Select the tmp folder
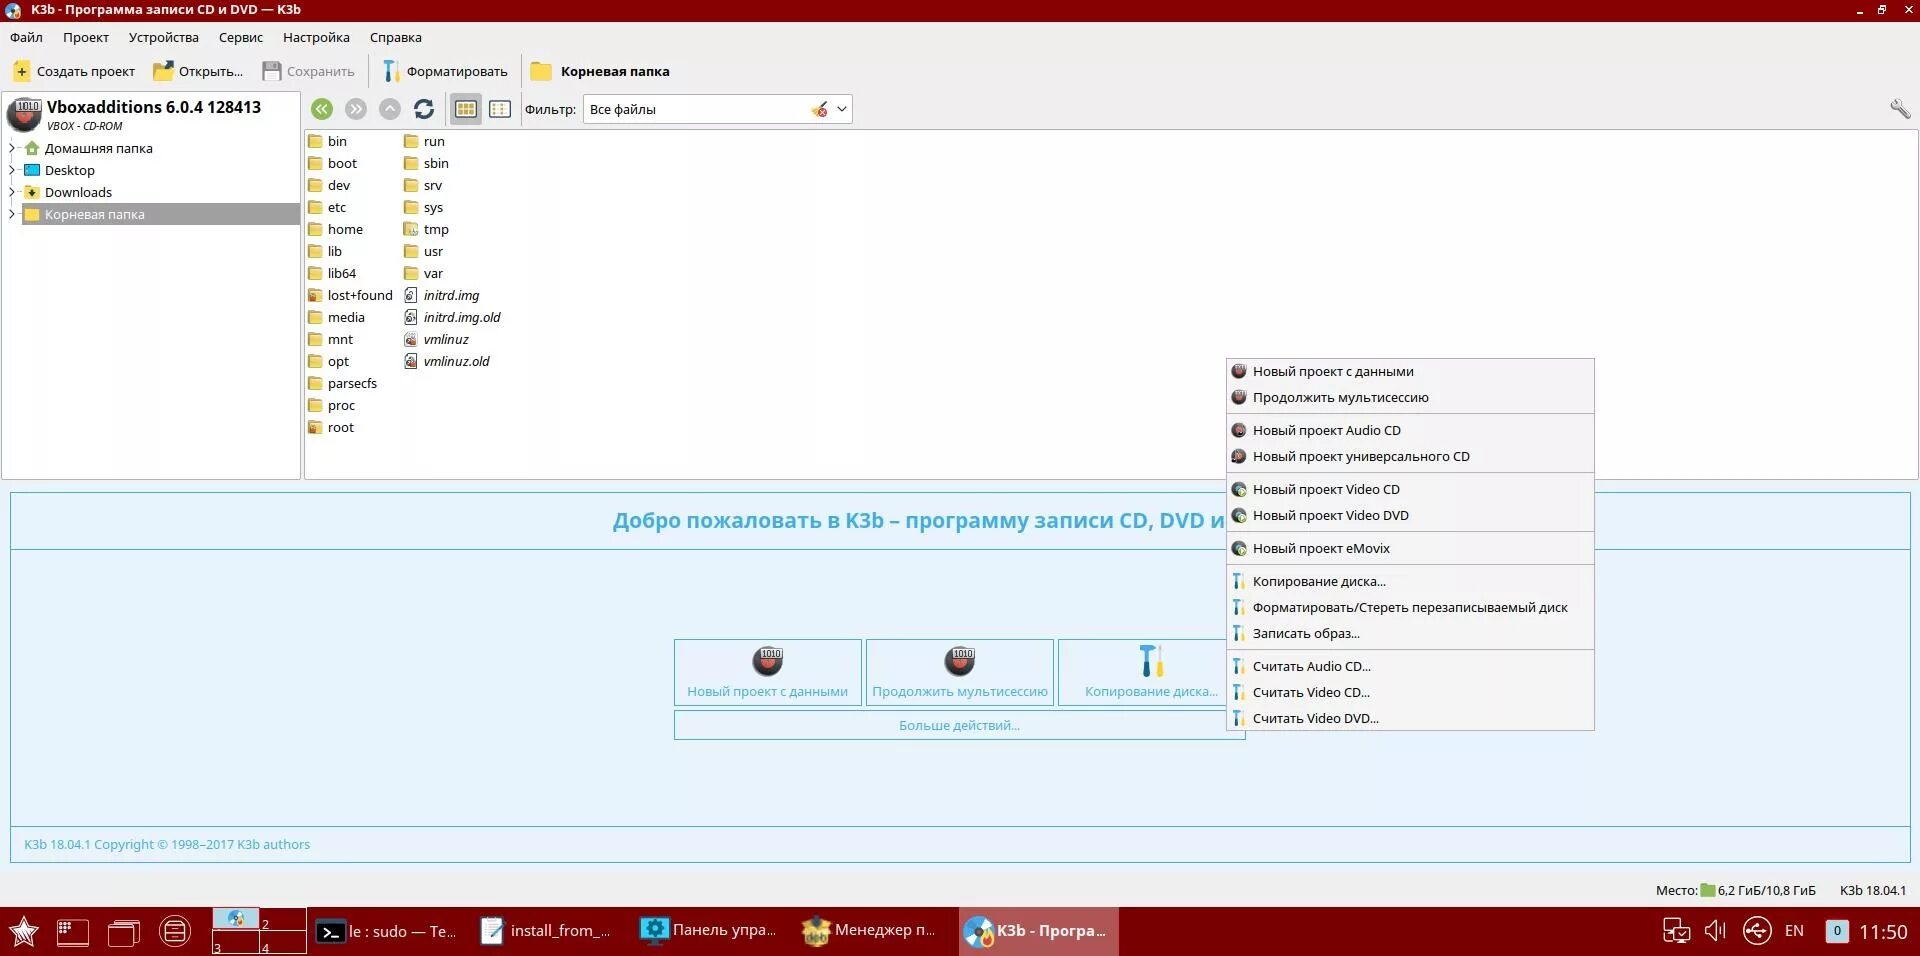The height and width of the screenshot is (956, 1920). point(427,229)
